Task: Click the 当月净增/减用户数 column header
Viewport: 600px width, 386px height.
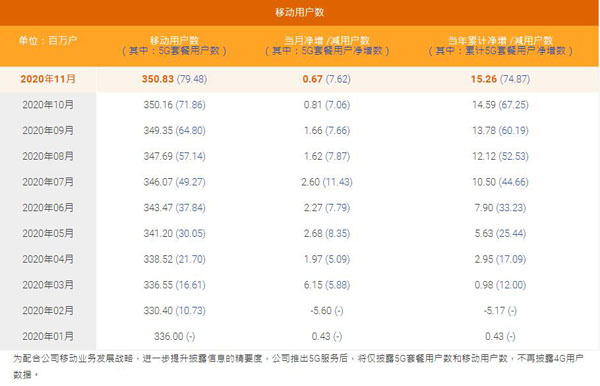Action: point(327,46)
